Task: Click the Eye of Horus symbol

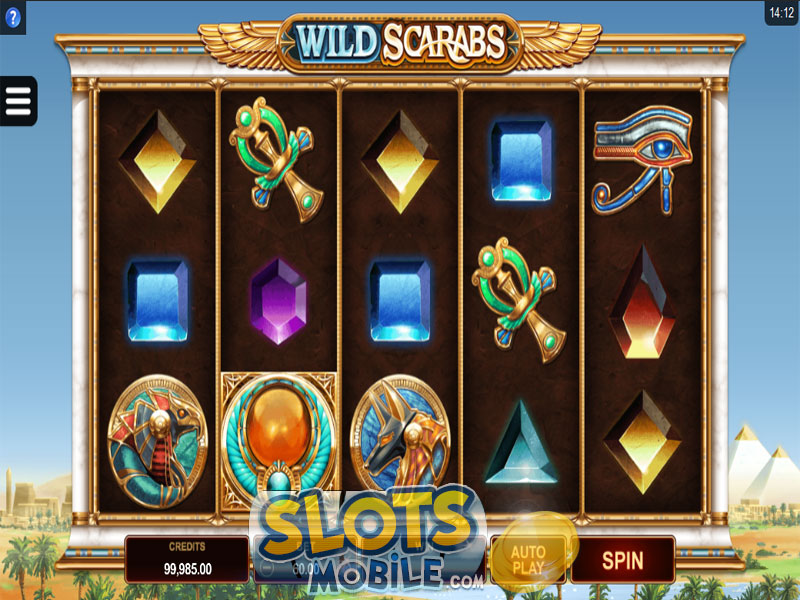Action: pyautogui.click(x=643, y=160)
